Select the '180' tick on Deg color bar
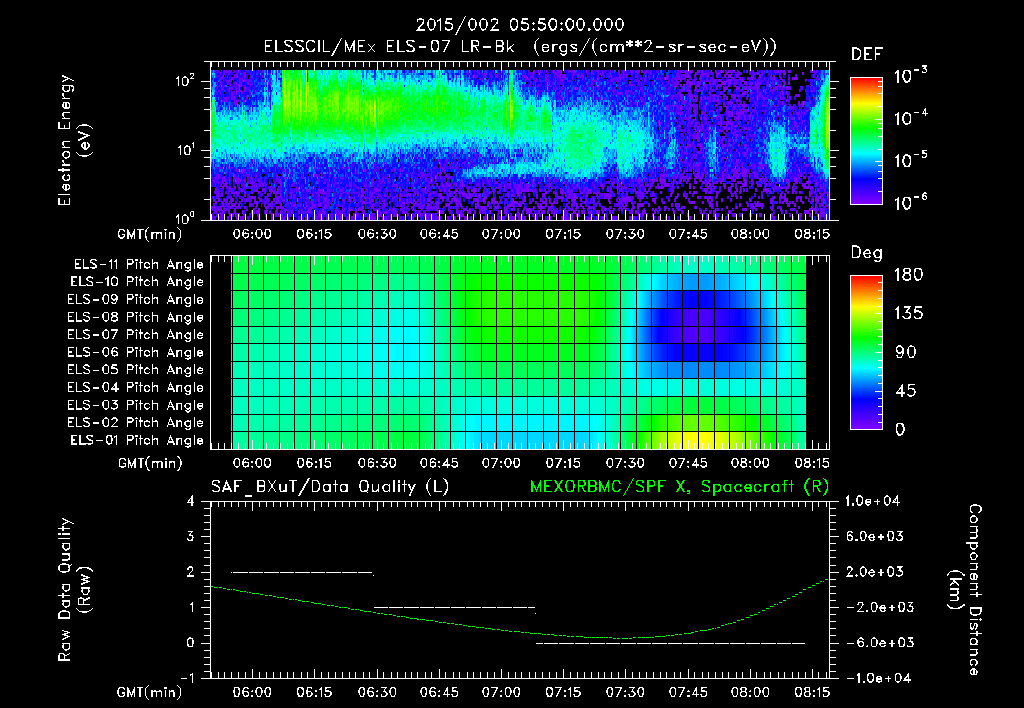1024x708 pixels. [908, 274]
